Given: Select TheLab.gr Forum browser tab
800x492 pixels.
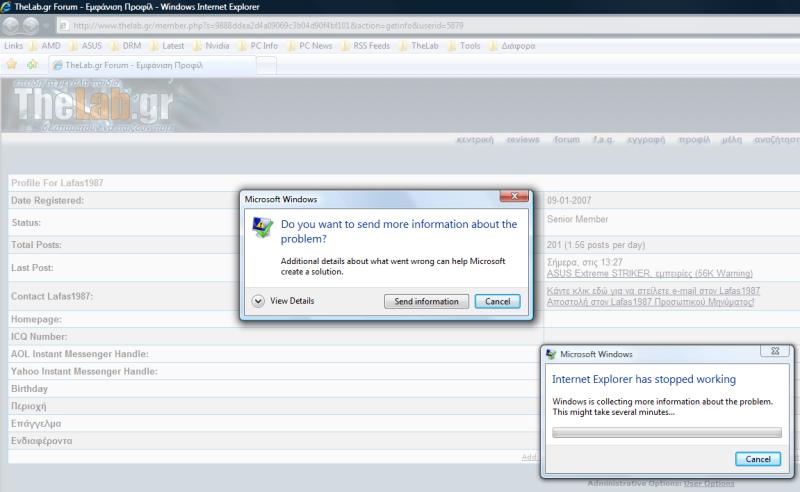Looking at the screenshot, I should (152, 65).
